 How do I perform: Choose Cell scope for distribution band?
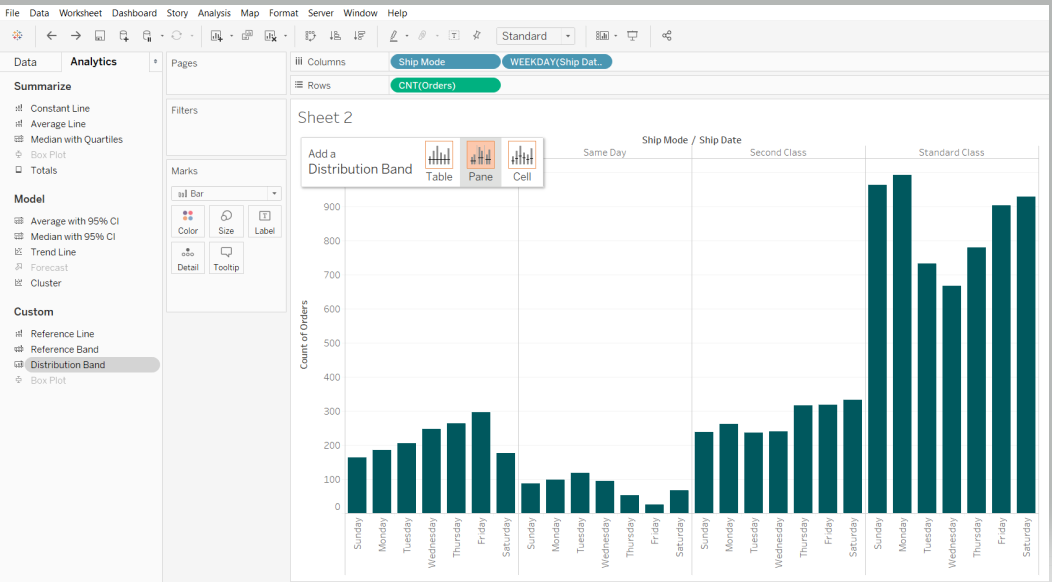click(522, 161)
